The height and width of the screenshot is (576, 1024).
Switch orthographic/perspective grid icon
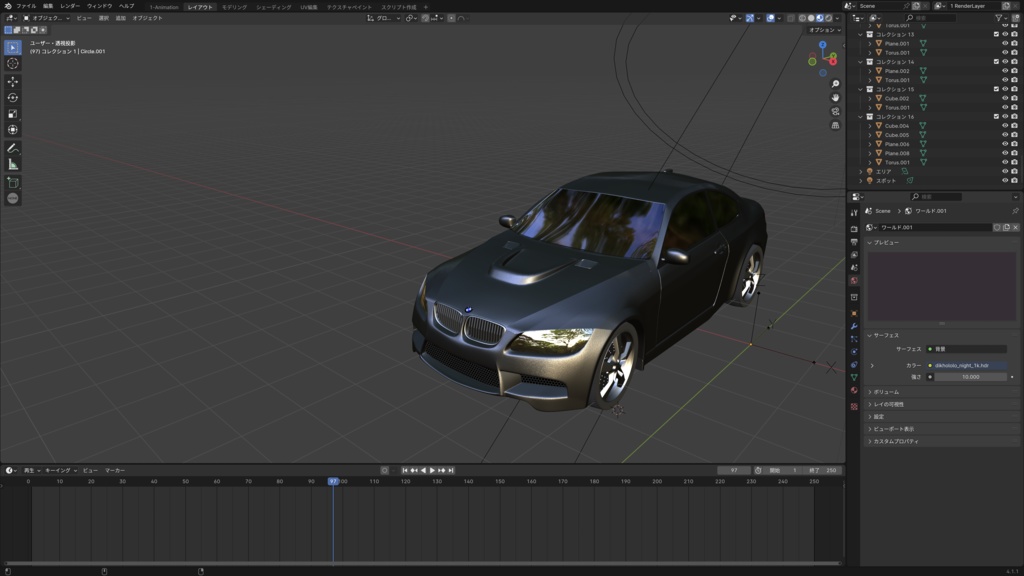(835, 125)
